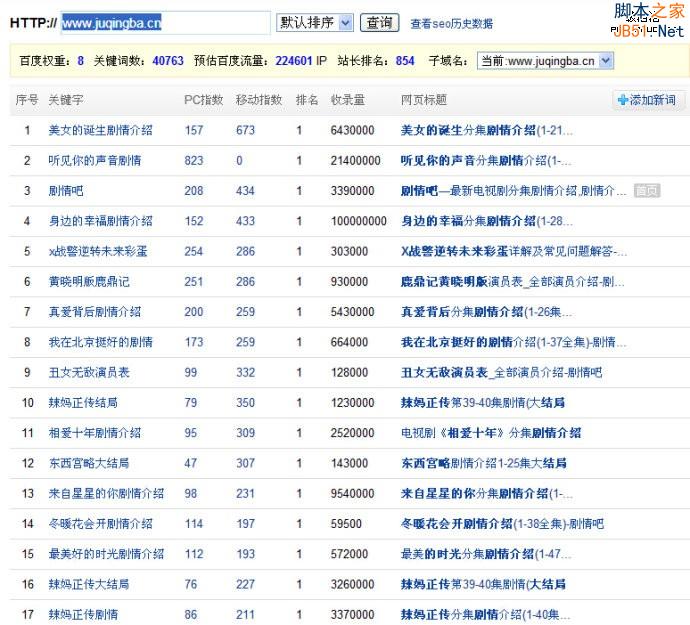
Task: Click the 移动指数 column header
Action: [258, 100]
